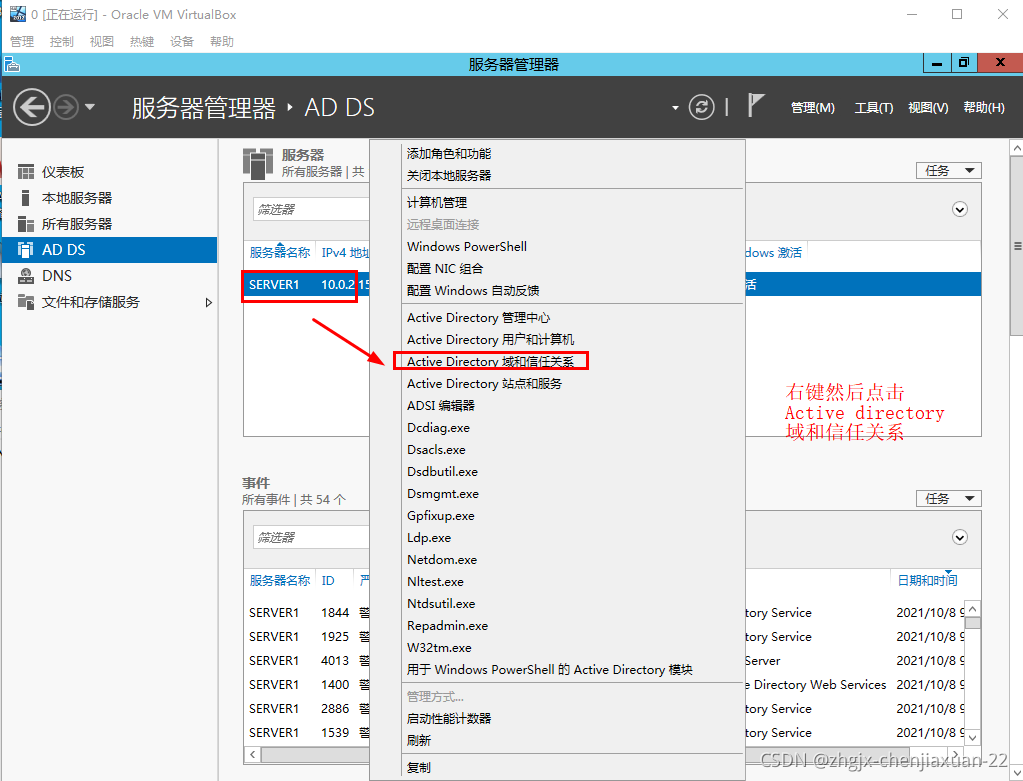The width and height of the screenshot is (1023, 781).
Task: Open the 工具(T) menu
Action: [874, 108]
